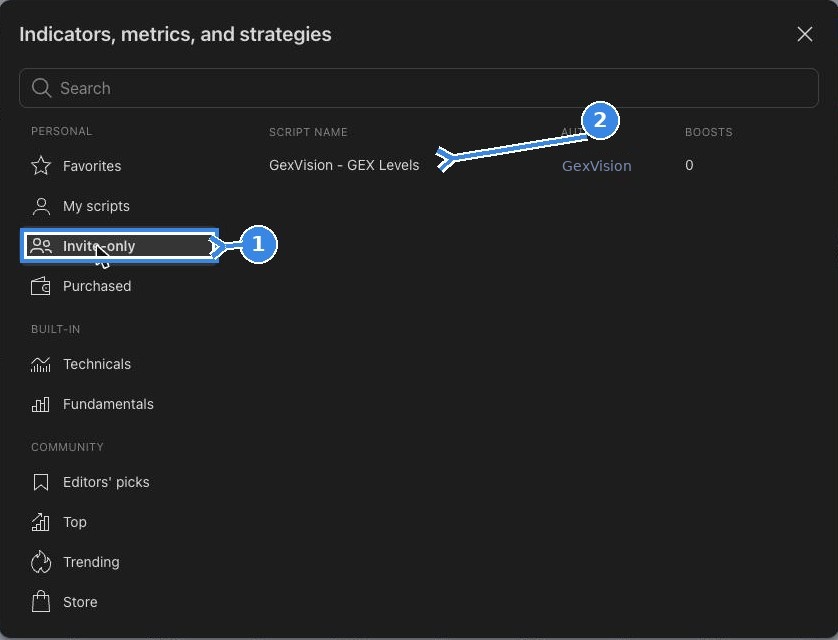Browse built-in Technicals
The height and width of the screenshot is (640, 838).
click(119, 364)
